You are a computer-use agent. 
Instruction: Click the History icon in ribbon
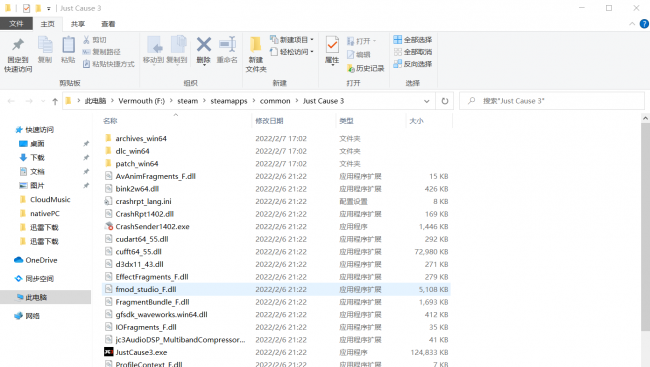[351, 68]
